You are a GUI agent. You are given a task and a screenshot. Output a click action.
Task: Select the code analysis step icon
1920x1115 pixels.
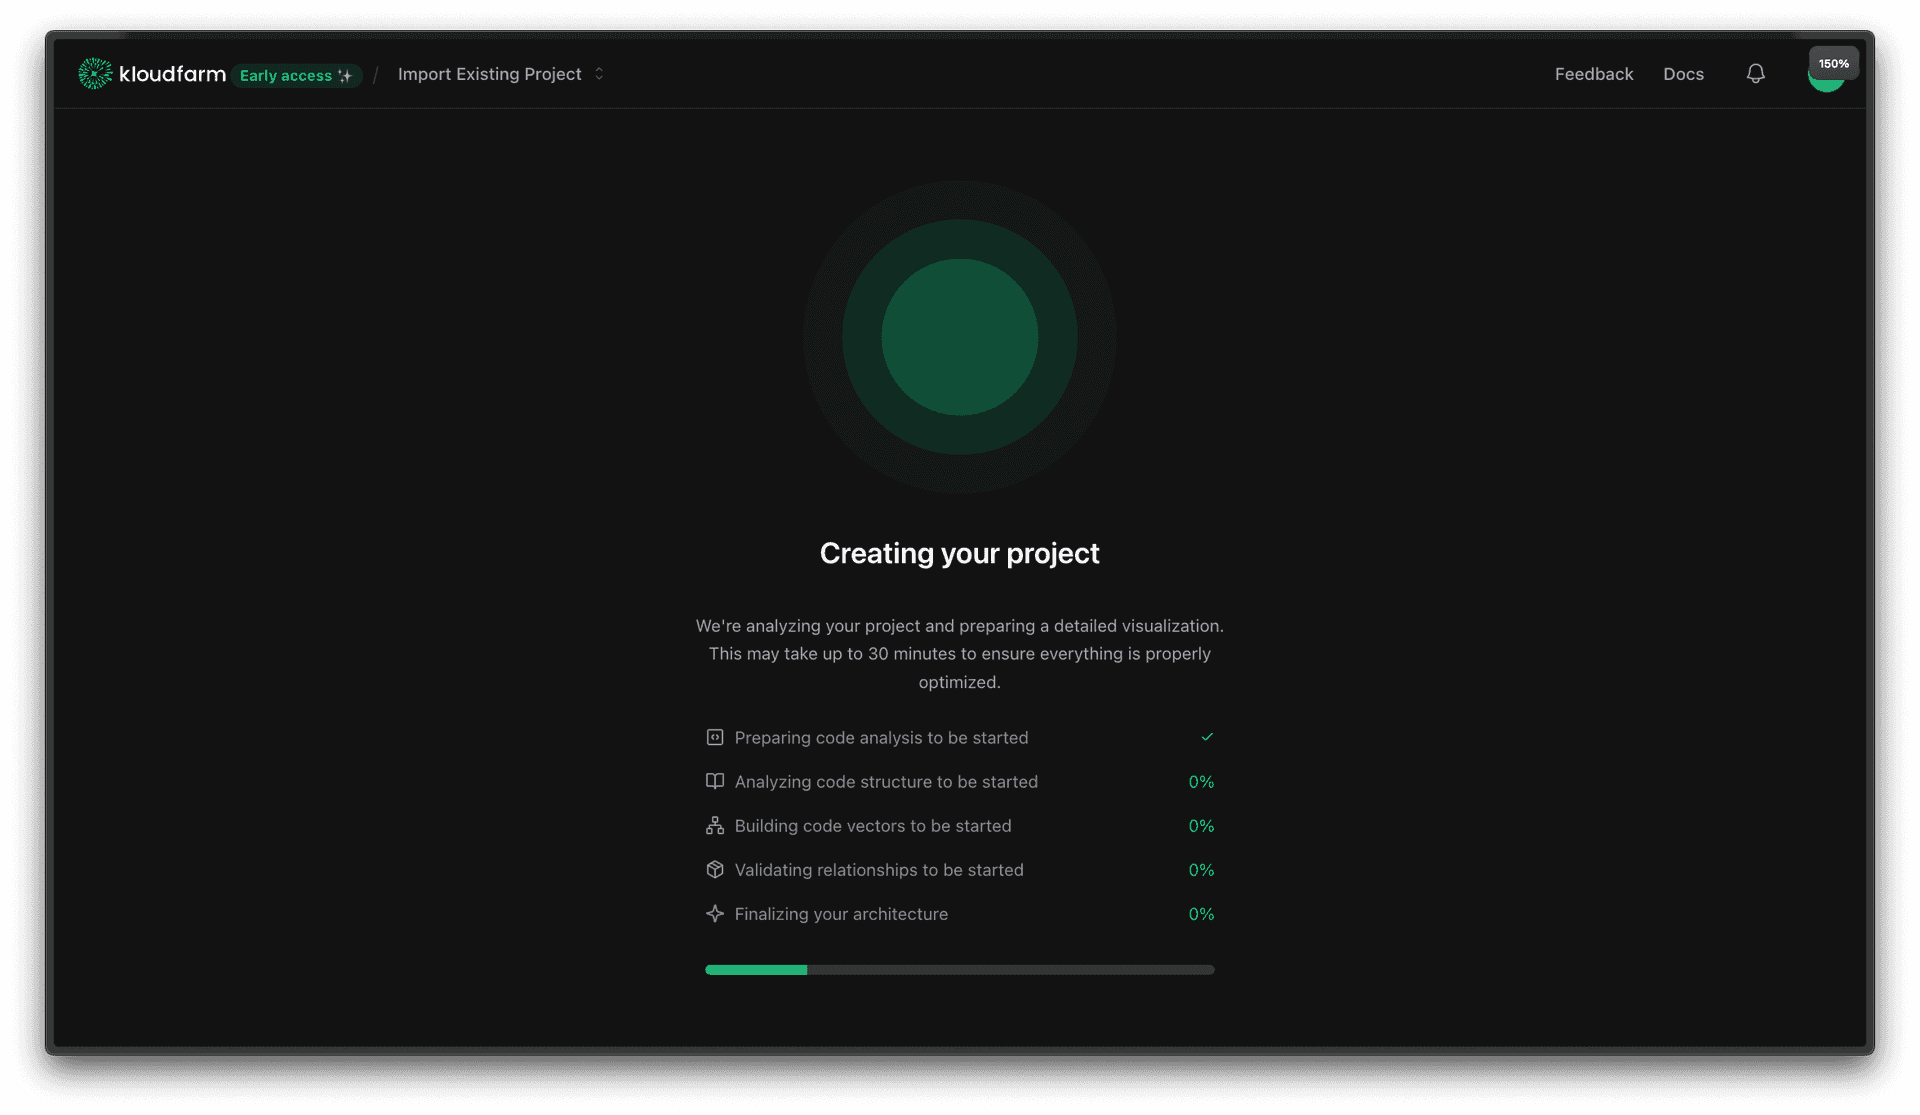point(714,737)
